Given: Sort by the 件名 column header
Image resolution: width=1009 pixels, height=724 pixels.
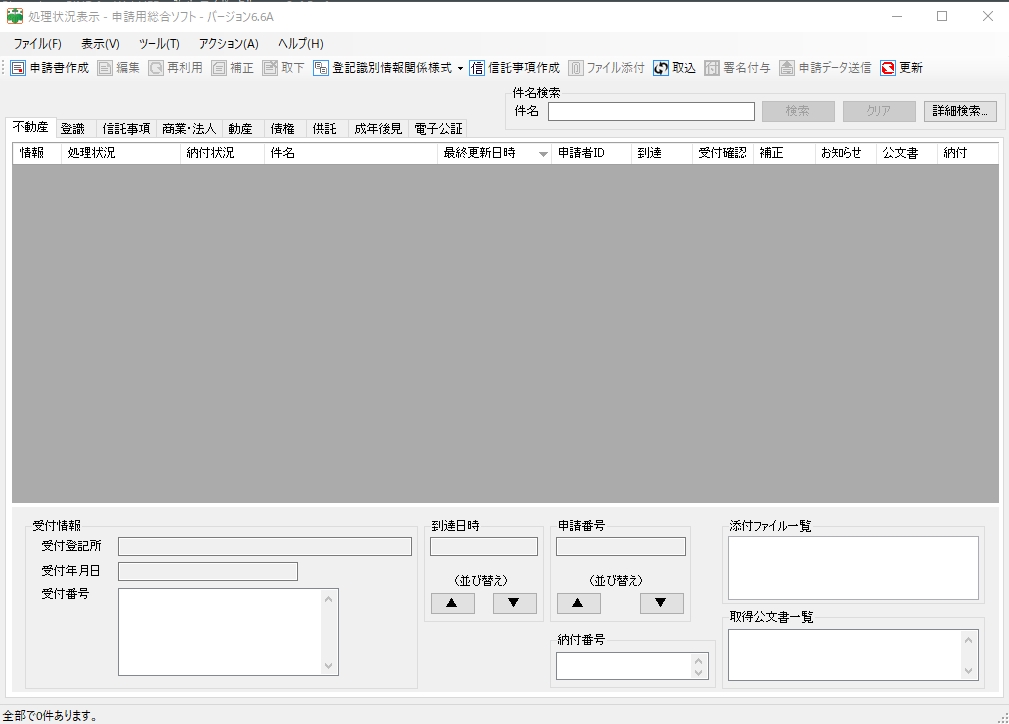Looking at the screenshot, I should coord(351,153).
